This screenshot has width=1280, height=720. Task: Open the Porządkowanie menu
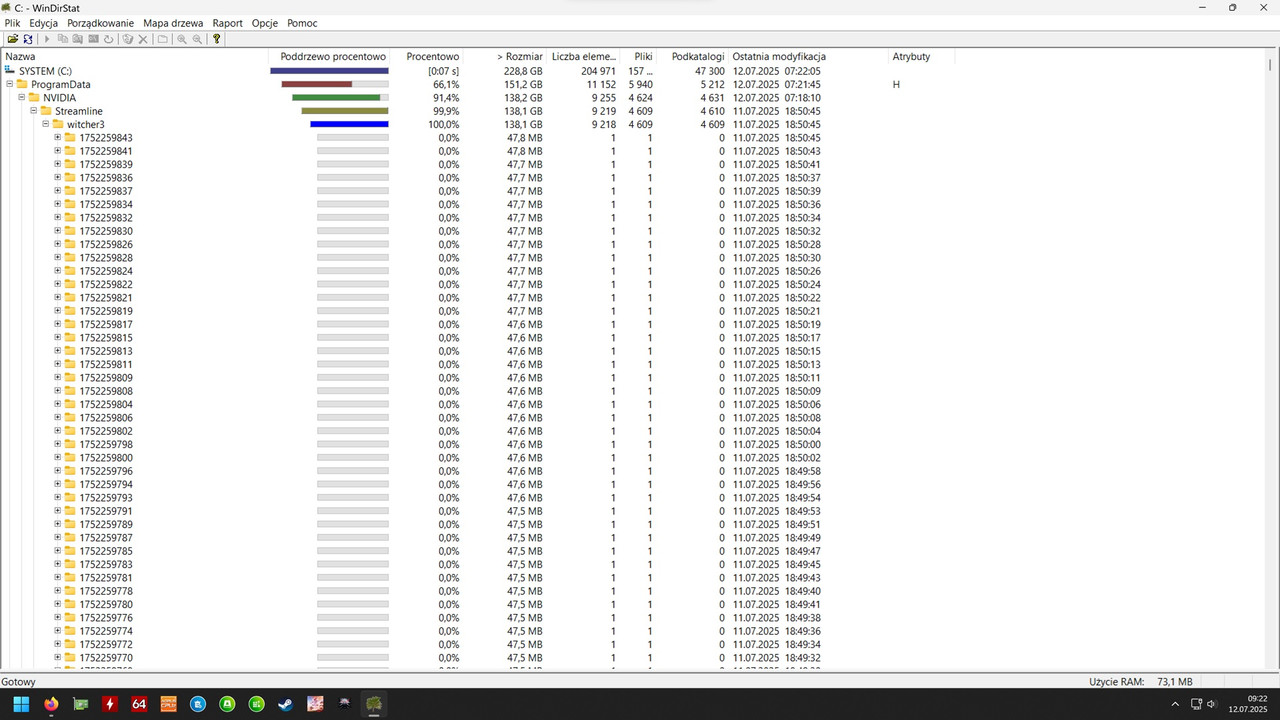100,23
